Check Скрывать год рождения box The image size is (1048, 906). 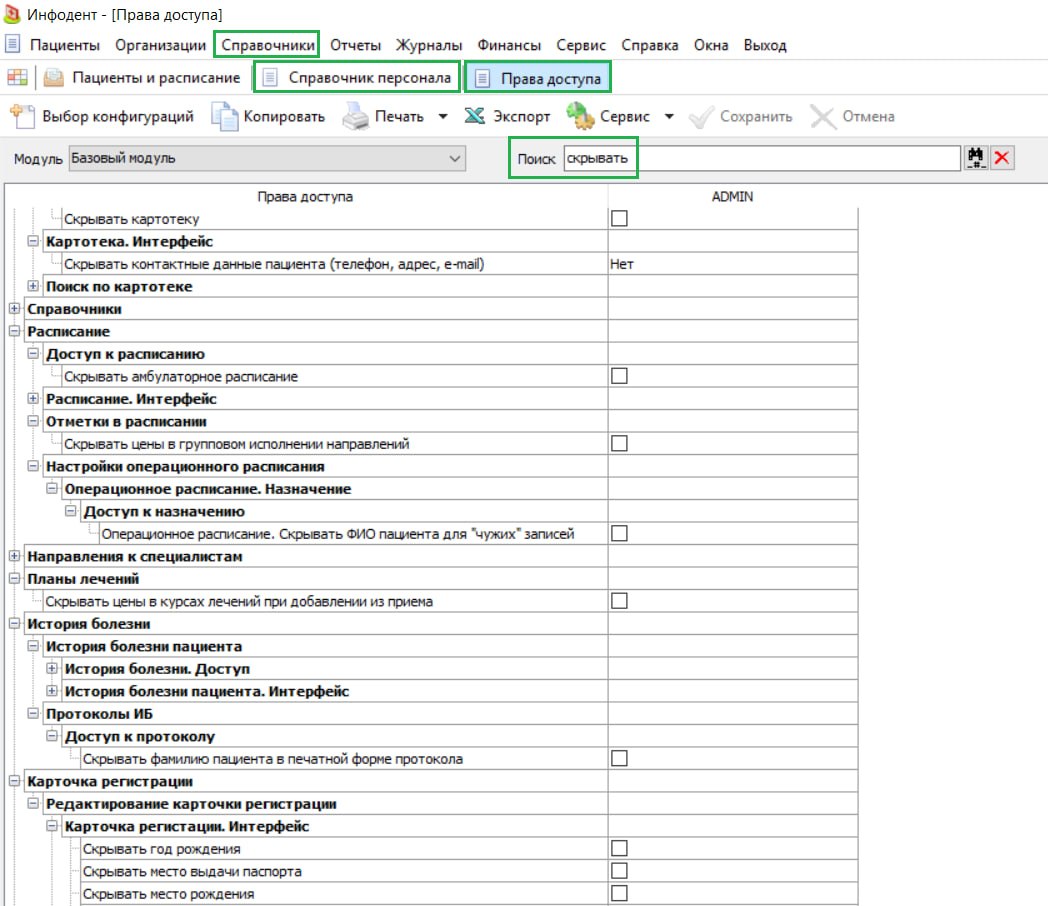[619, 848]
